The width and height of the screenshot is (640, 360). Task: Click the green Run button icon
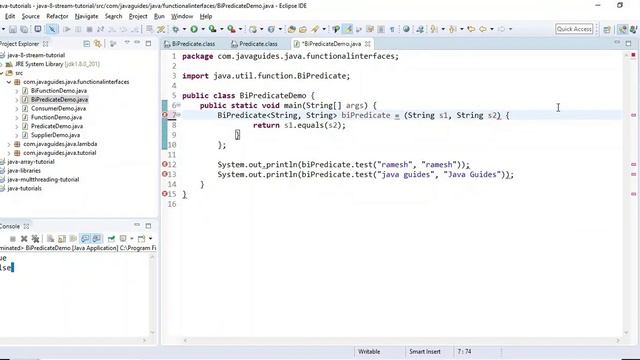194,29
